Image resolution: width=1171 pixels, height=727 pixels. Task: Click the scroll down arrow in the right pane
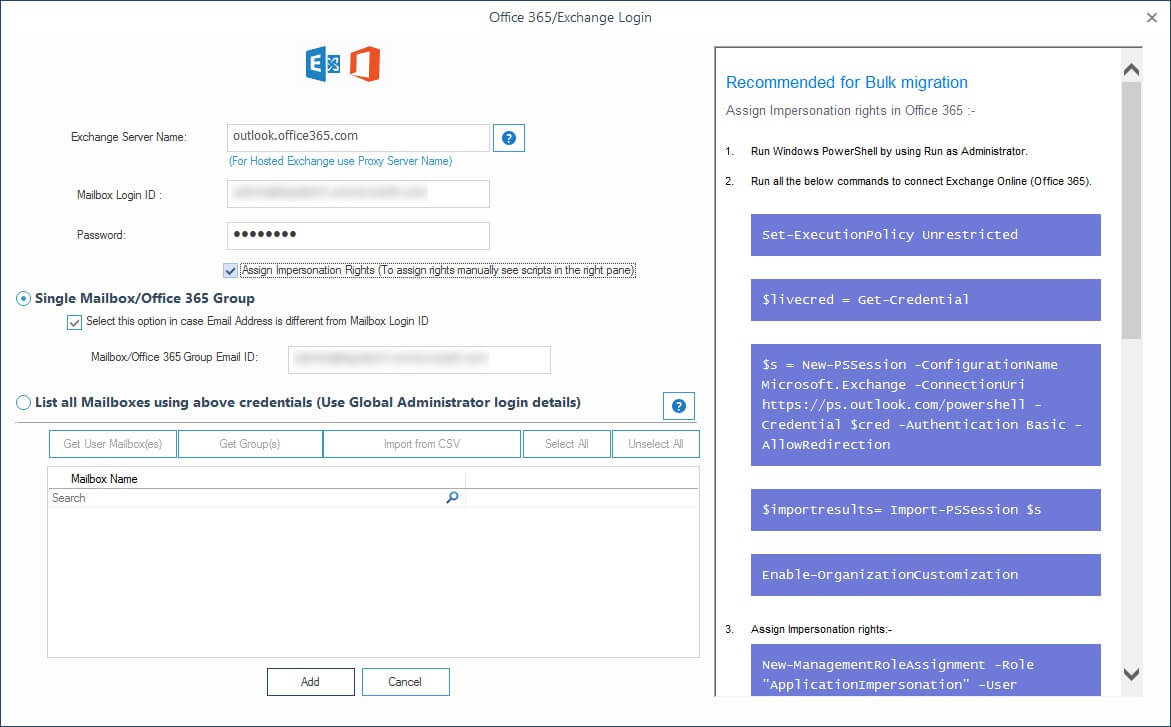click(1131, 674)
